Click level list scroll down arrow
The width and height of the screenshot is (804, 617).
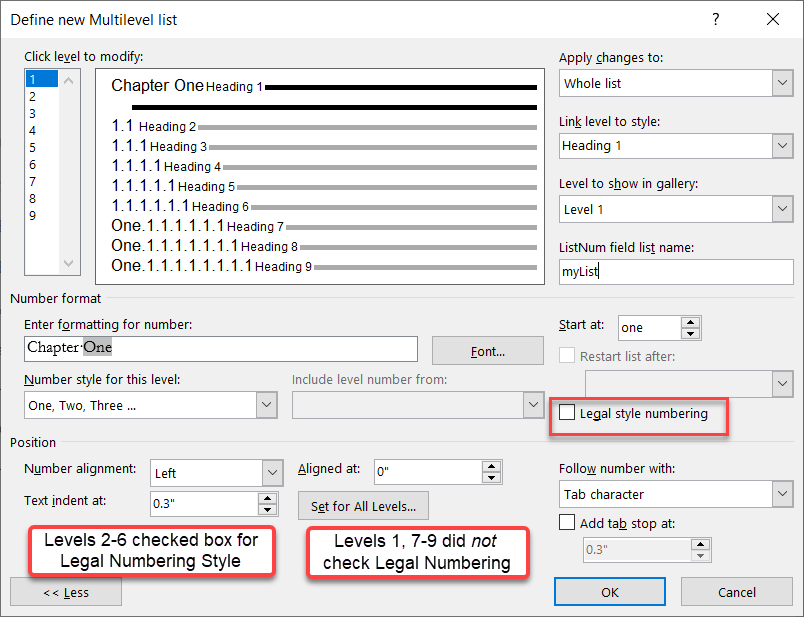[x=69, y=263]
